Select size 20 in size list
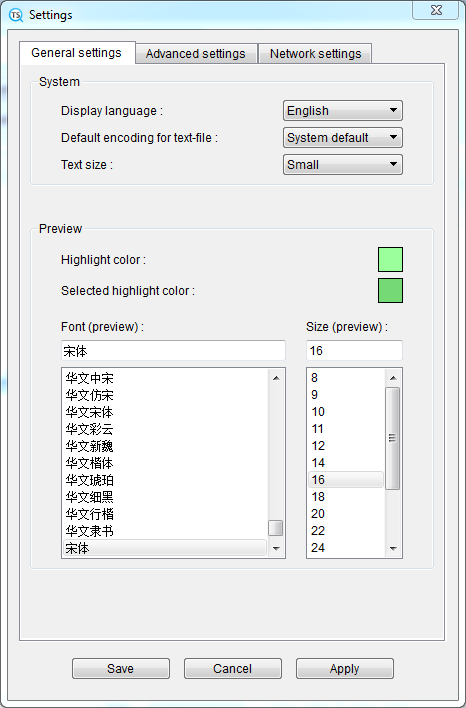466x708 pixels. tap(346, 514)
